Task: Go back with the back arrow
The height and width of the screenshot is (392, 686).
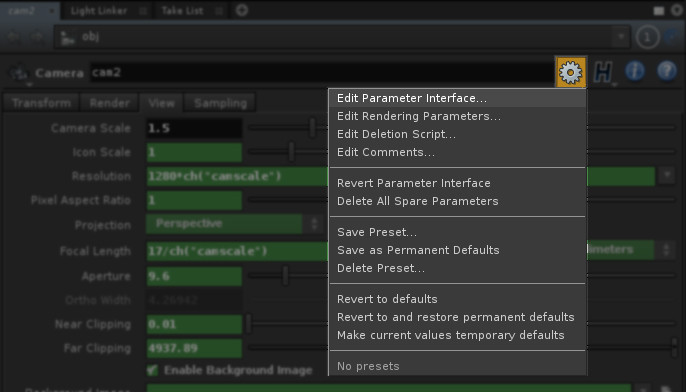Action: [13, 37]
